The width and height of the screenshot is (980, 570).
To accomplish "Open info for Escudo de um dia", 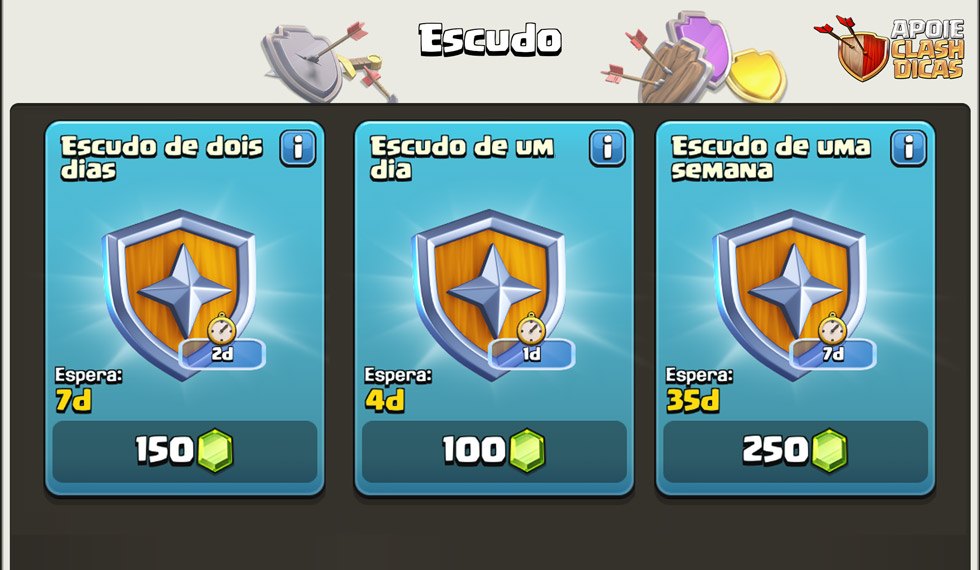I will click(x=607, y=148).
